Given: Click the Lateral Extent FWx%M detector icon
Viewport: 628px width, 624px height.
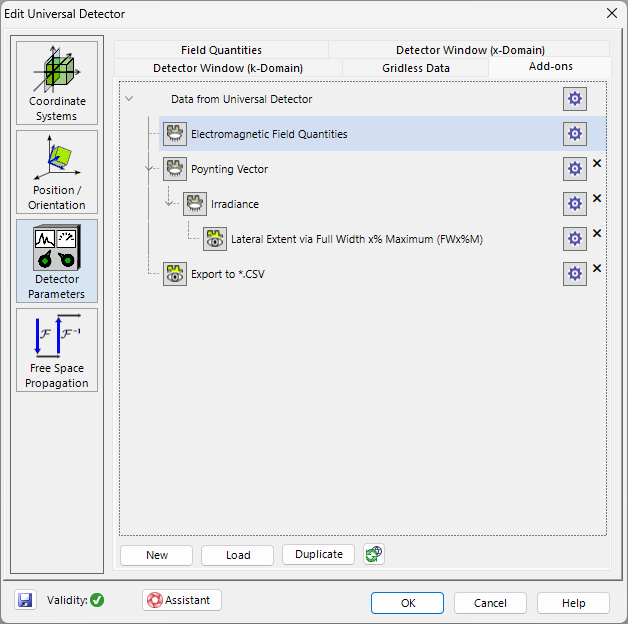Looking at the screenshot, I should click(x=215, y=239).
